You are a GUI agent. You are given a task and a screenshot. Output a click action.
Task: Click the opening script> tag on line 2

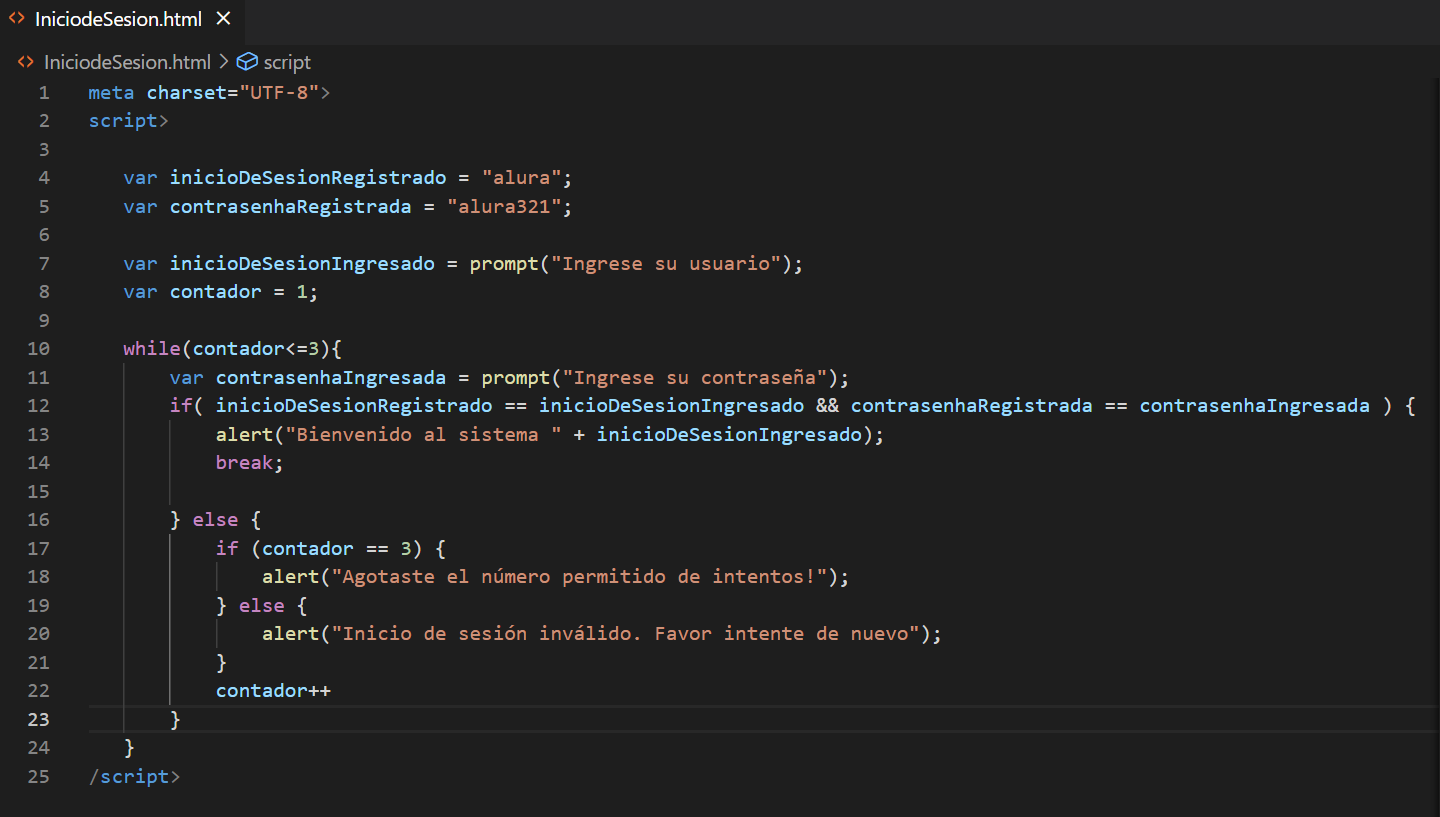click(x=129, y=121)
